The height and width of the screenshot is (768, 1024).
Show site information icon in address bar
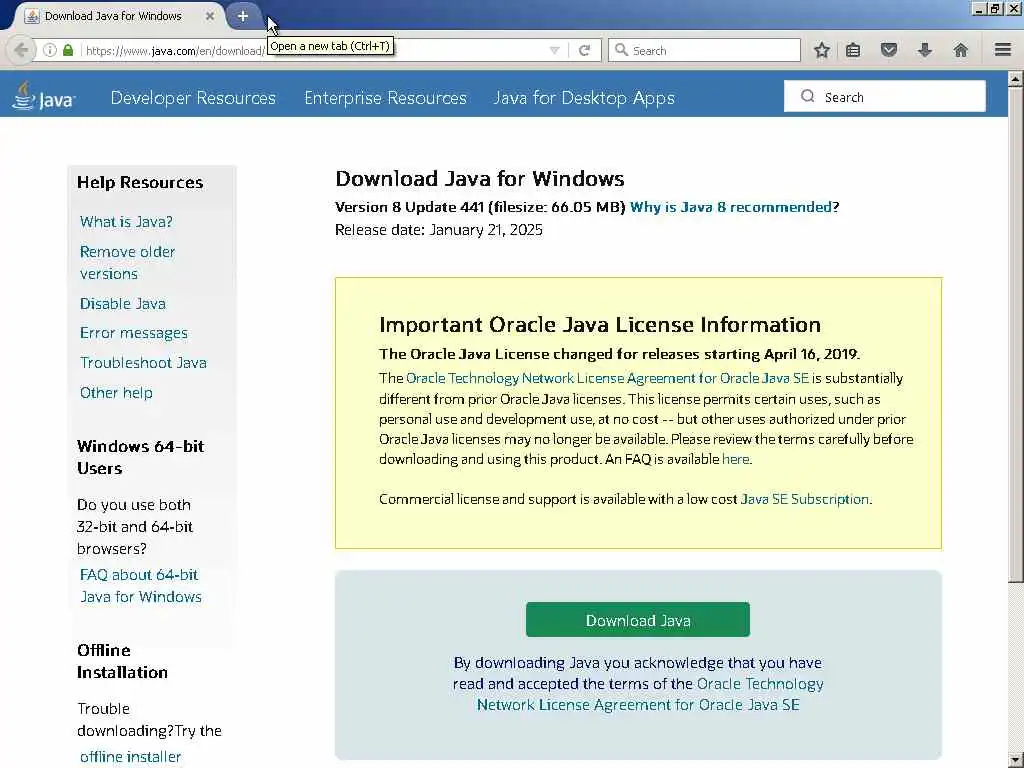tap(50, 50)
